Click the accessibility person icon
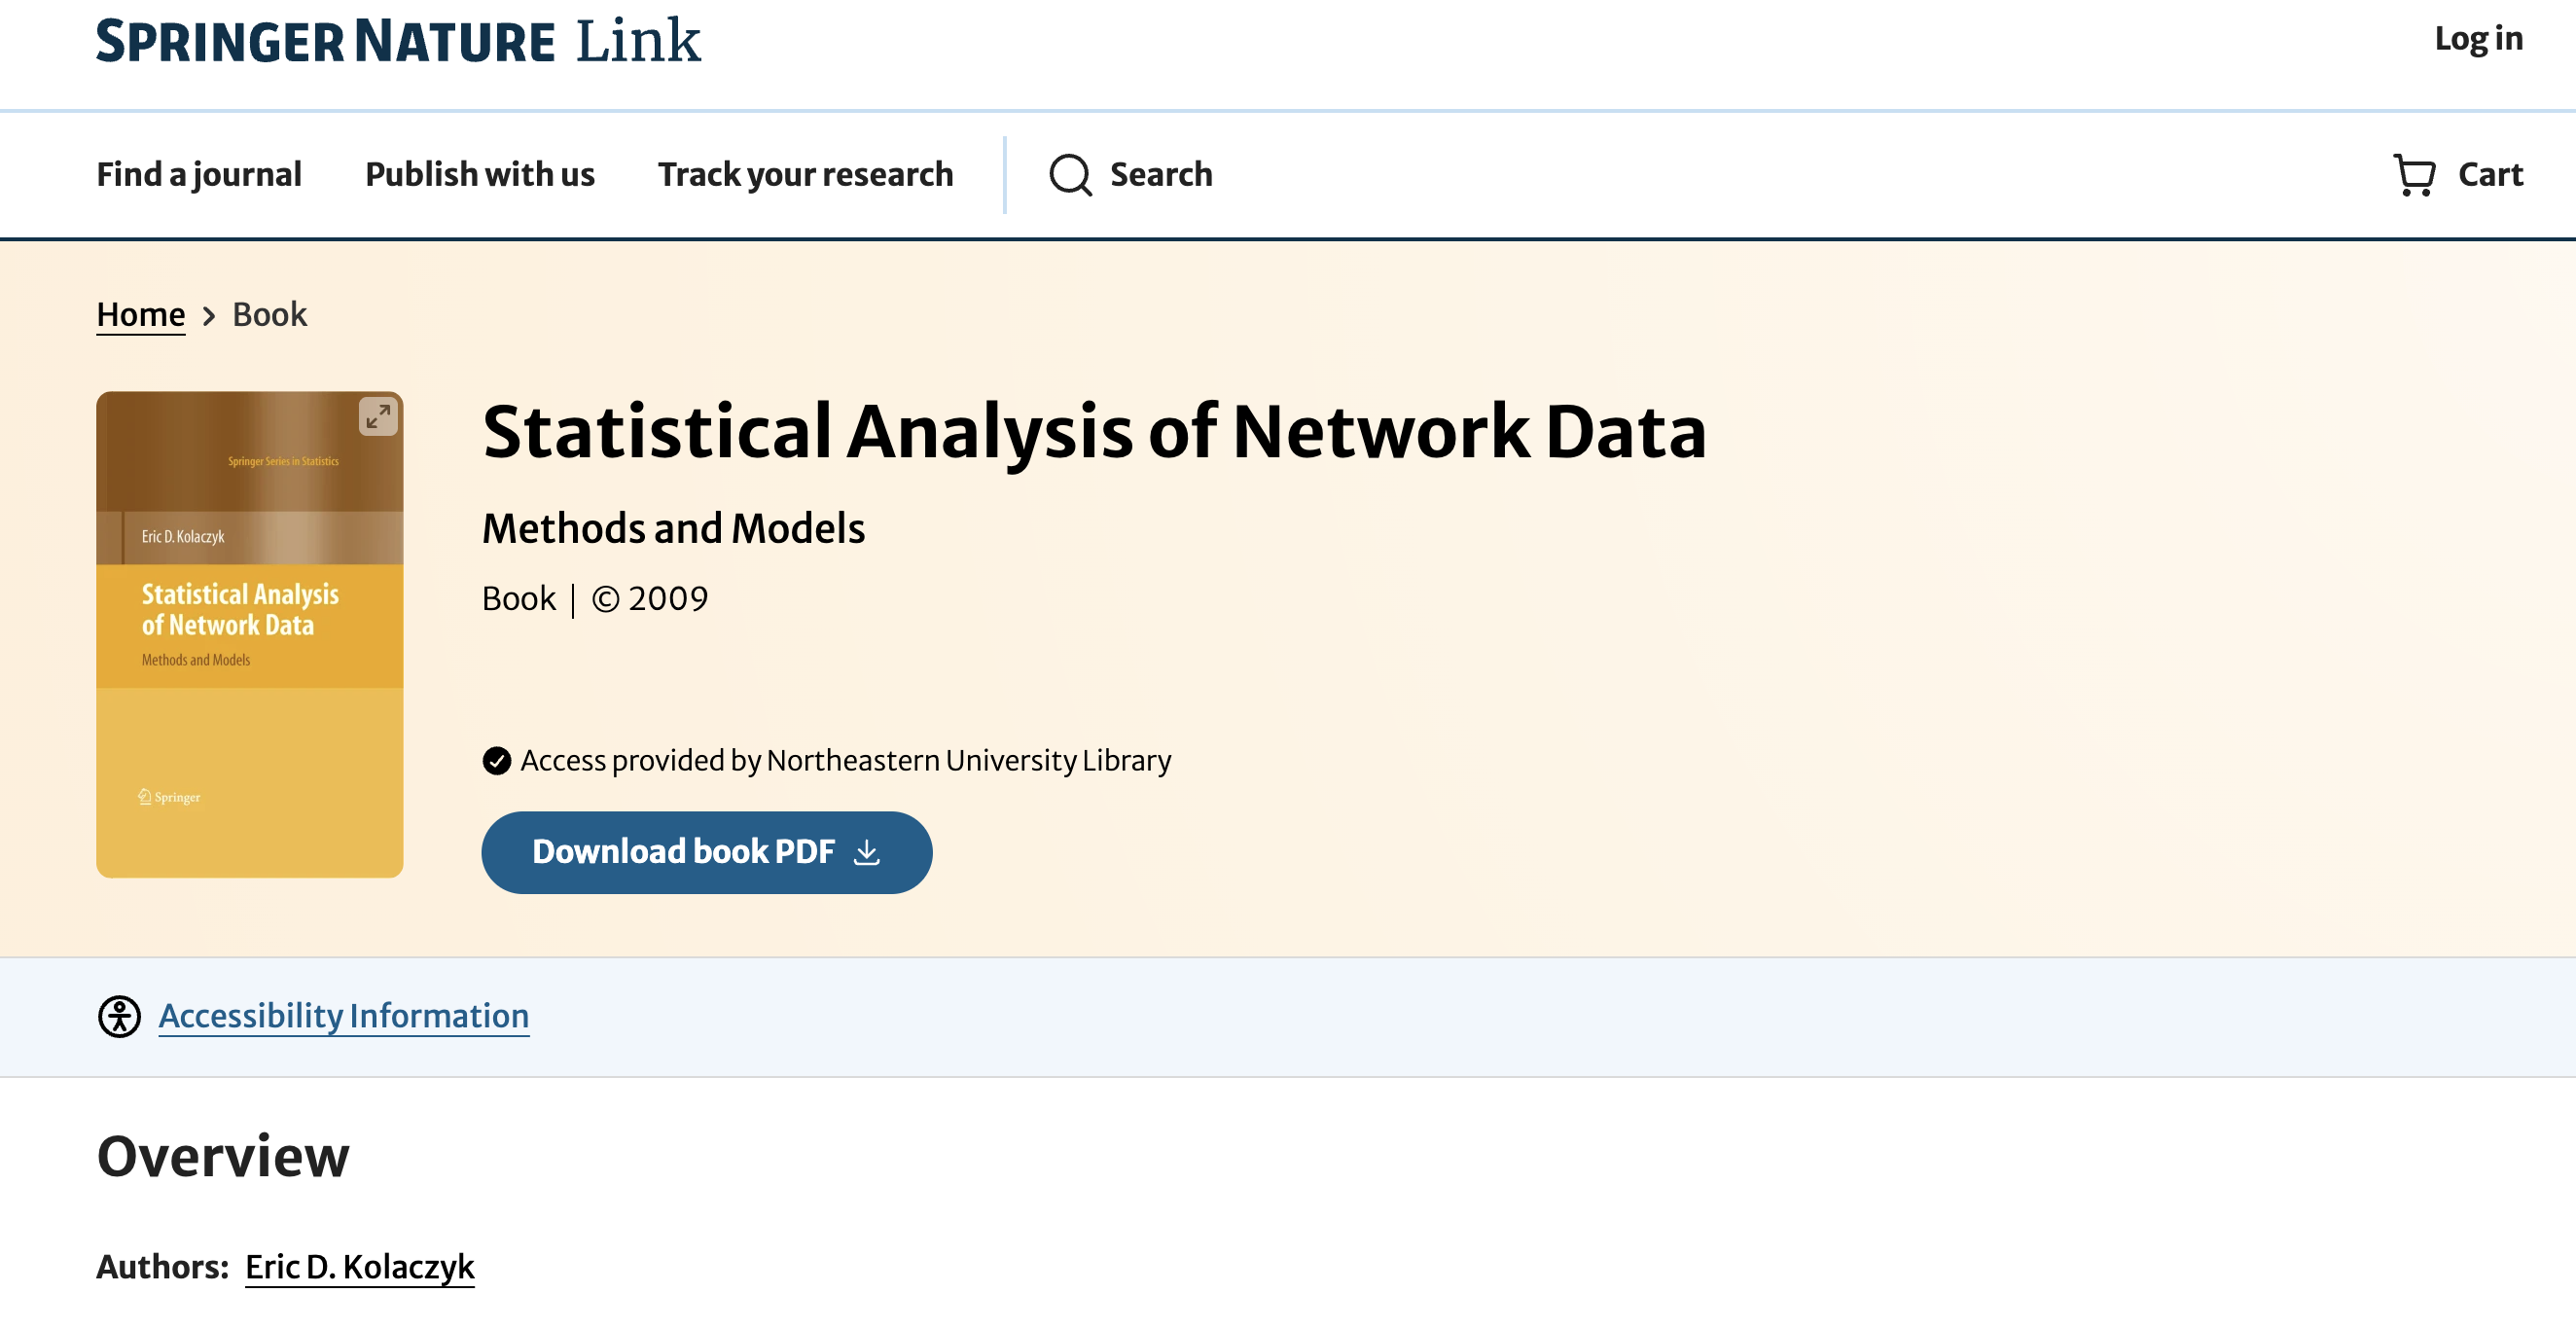Viewport: 2576px width, 1329px height. [x=119, y=1016]
